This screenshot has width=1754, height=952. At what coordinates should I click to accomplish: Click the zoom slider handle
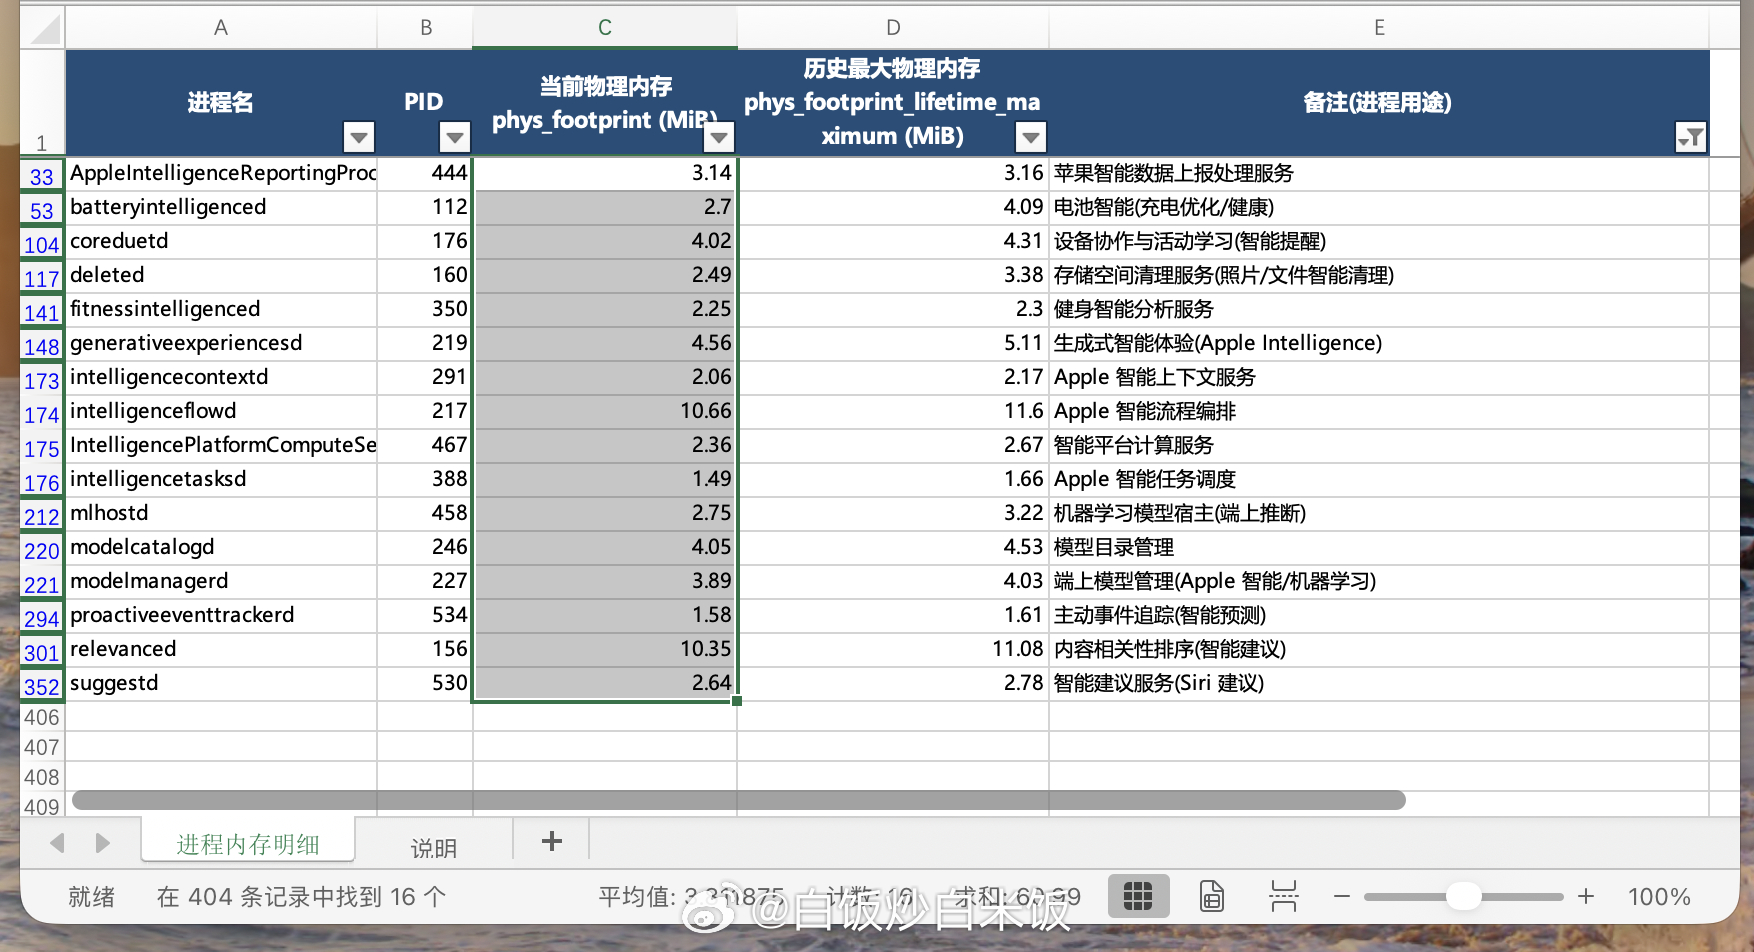(x=1463, y=896)
